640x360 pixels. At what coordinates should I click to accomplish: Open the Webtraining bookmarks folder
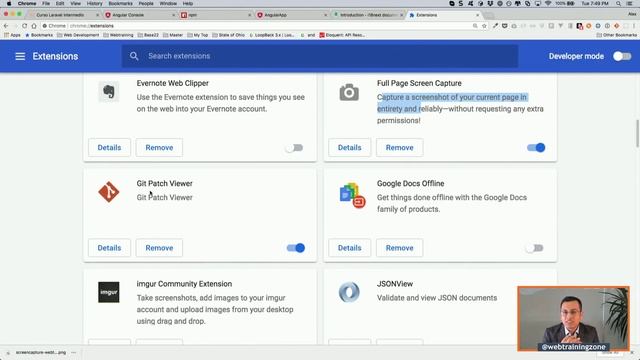pyautogui.click(x=118, y=35)
